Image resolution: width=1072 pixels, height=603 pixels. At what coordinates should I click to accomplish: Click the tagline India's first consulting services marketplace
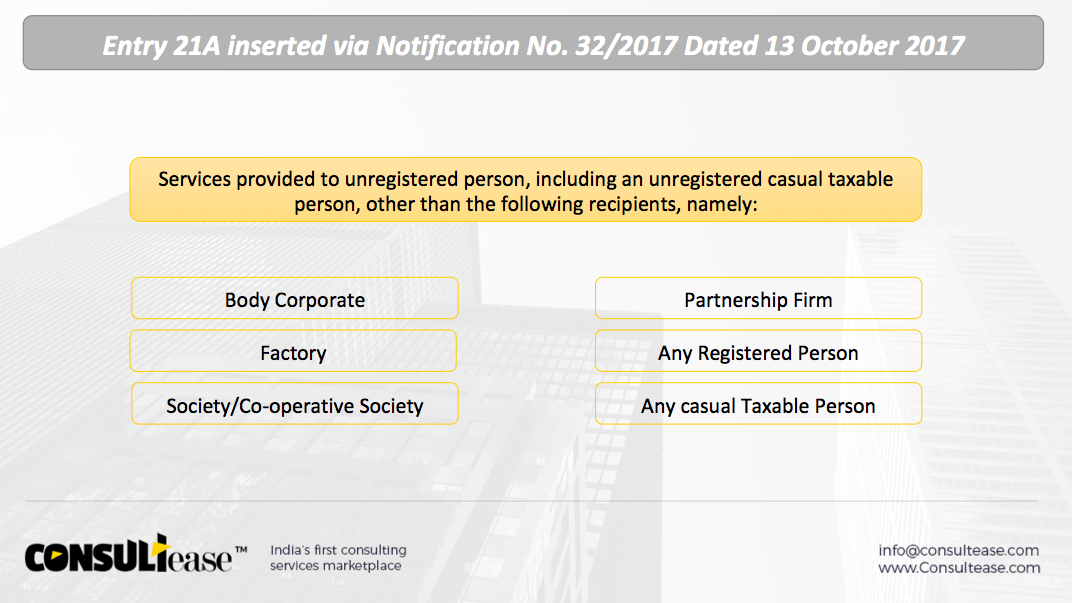(x=338, y=558)
